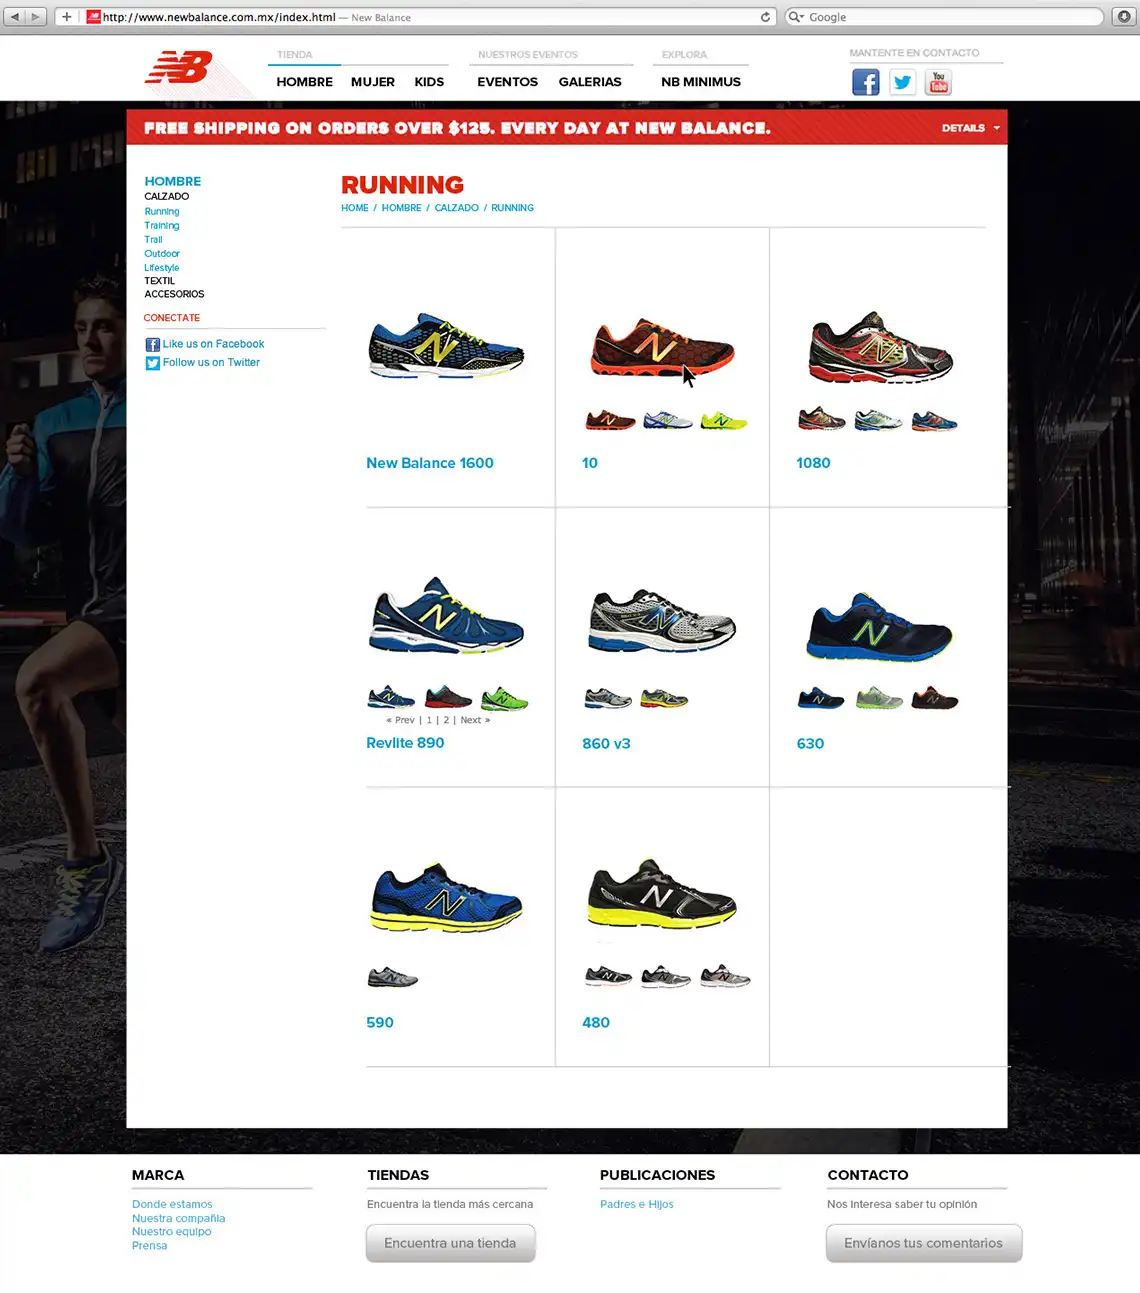This screenshot has height=1293, width=1140.
Task: Open the large 590 shoe image
Action: point(447,897)
